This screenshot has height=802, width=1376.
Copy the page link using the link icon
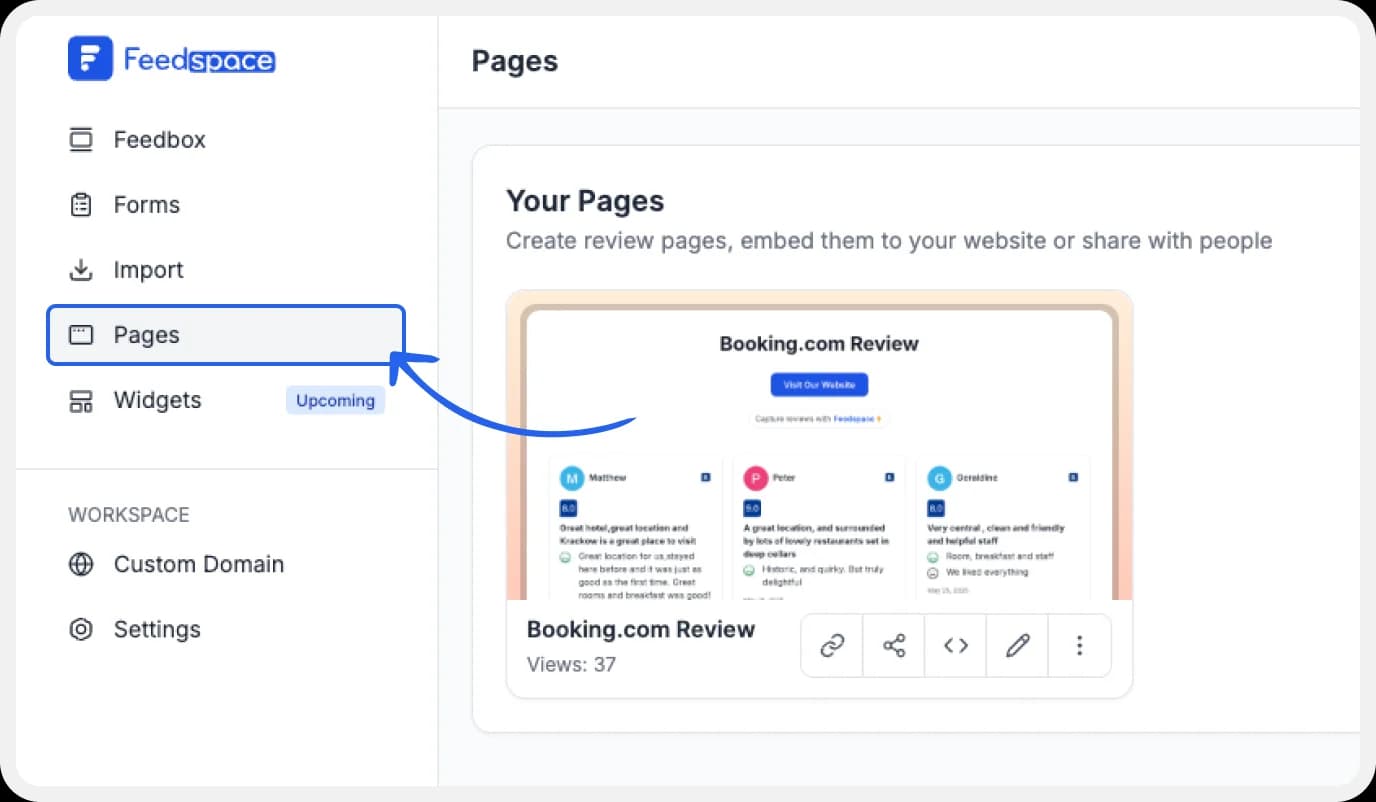(831, 645)
